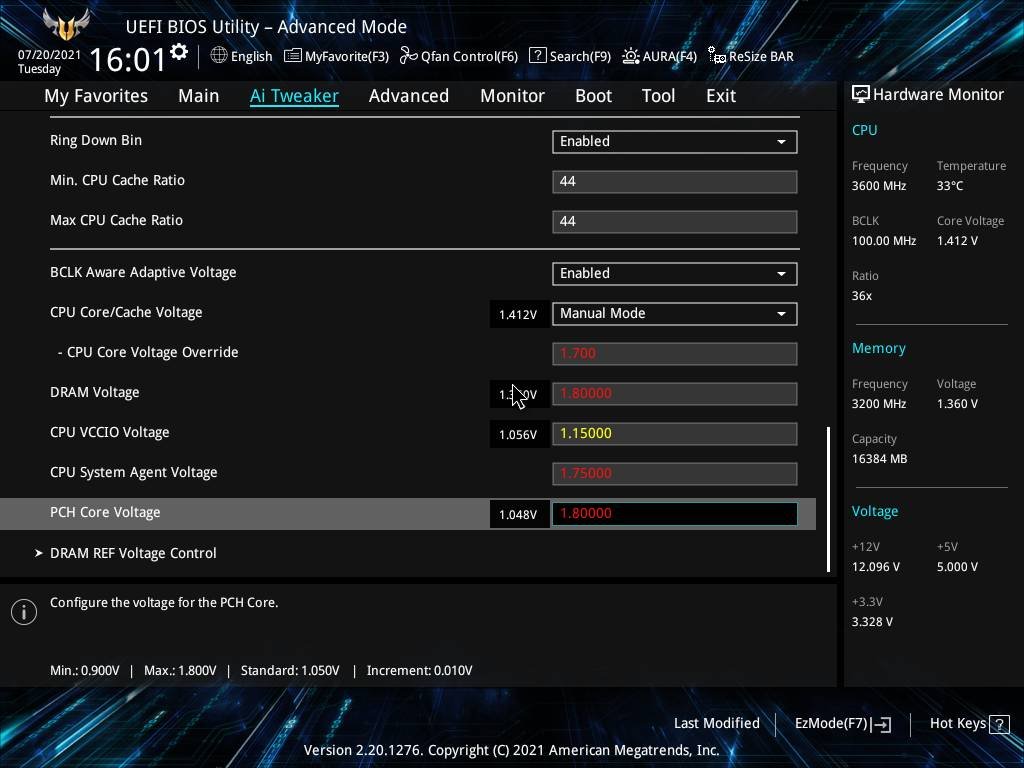Click the Min. CPU Cache Ratio field

tap(674, 181)
